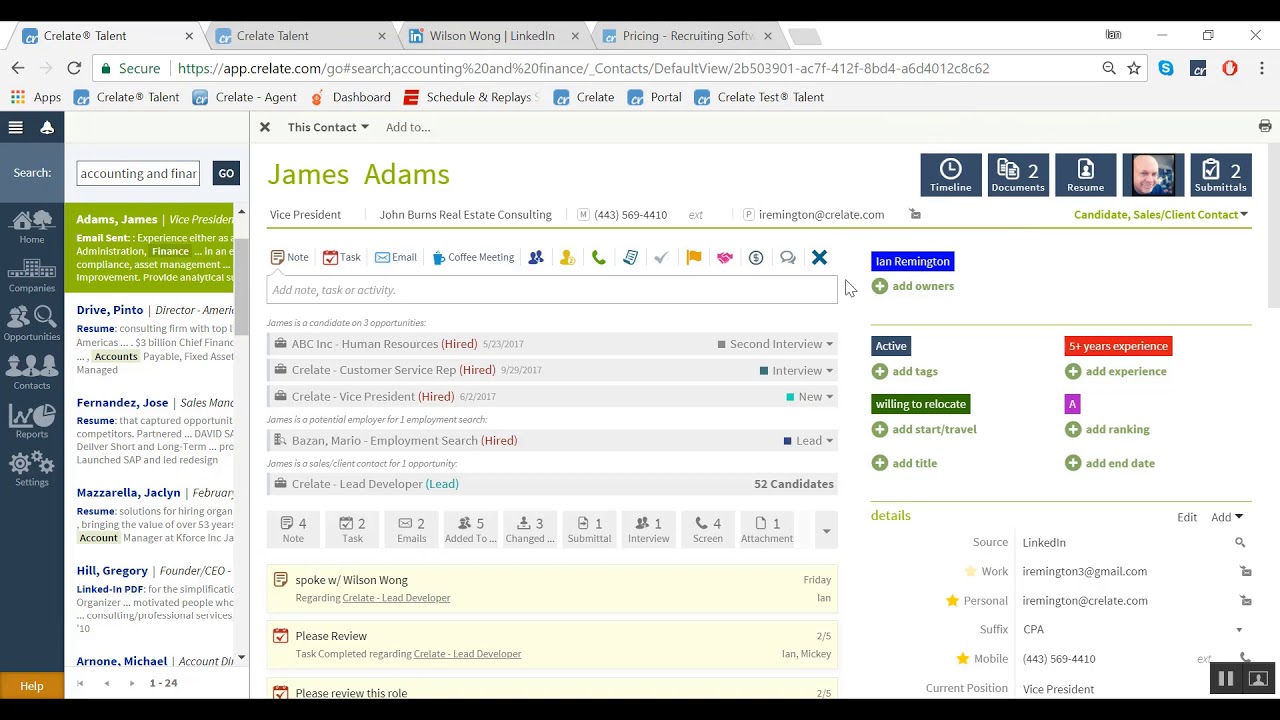Viewport: 1280px width, 720px height.
Task: Open the details Add dropdown
Action: (1227, 517)
